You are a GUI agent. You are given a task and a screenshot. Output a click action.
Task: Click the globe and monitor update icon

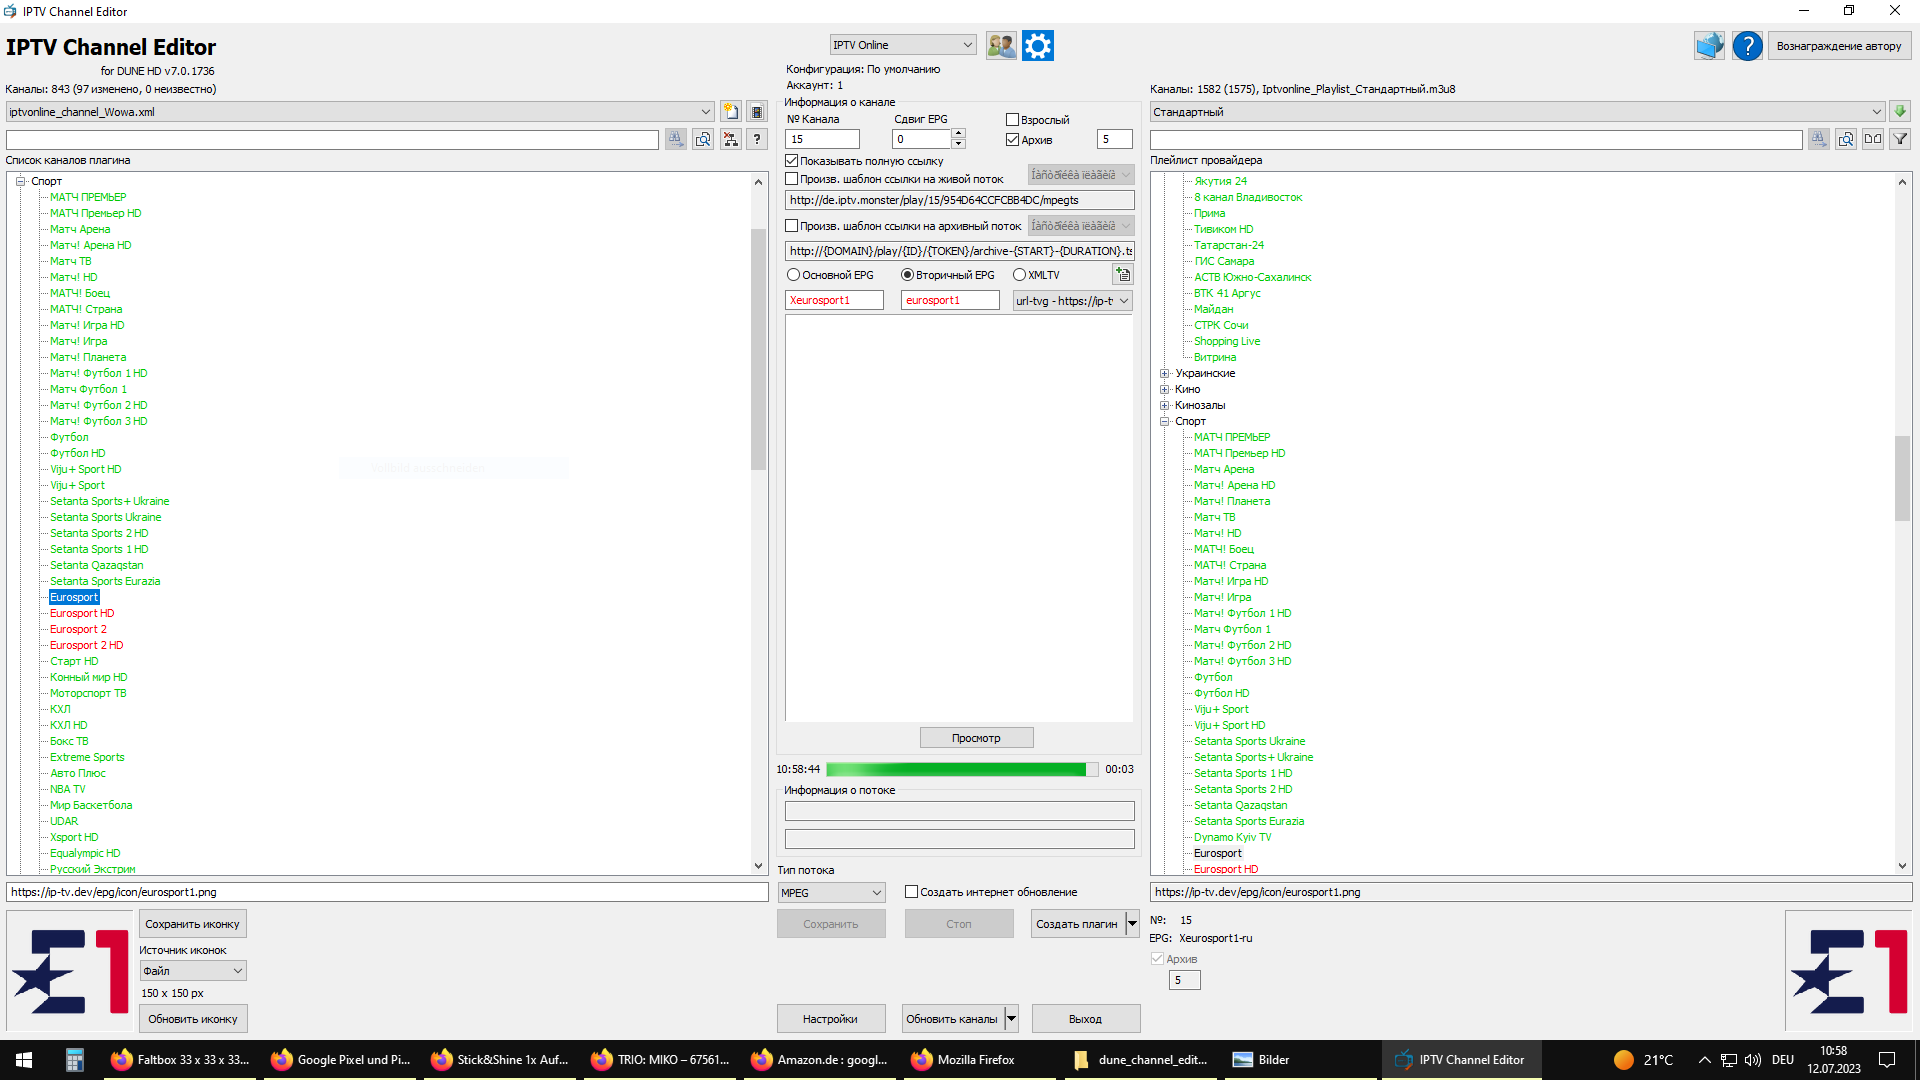click(x=1709, y=45)
